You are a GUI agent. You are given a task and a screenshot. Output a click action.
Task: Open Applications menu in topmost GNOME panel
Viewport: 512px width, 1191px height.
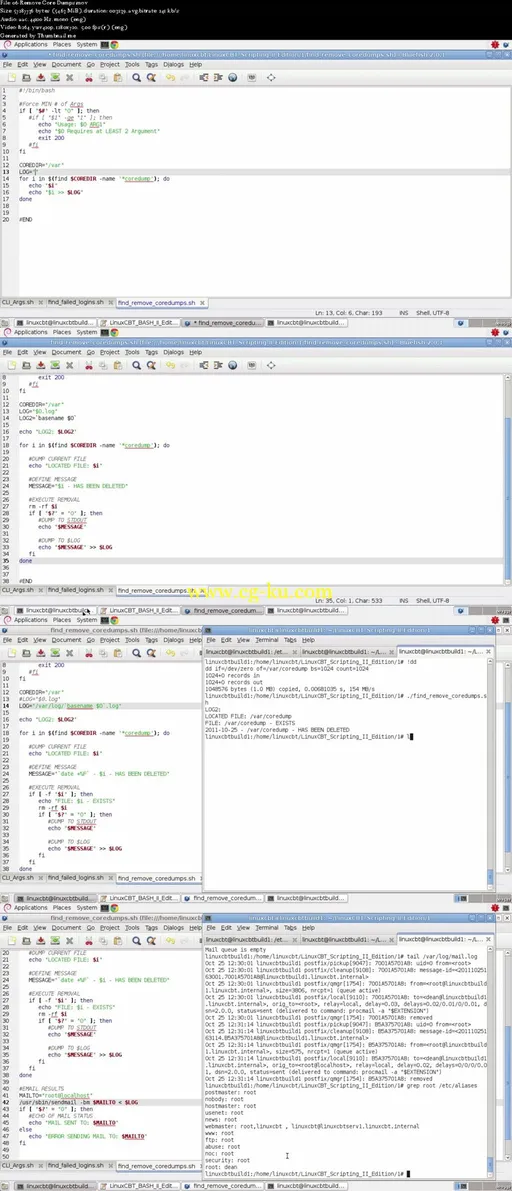[30, 45]
